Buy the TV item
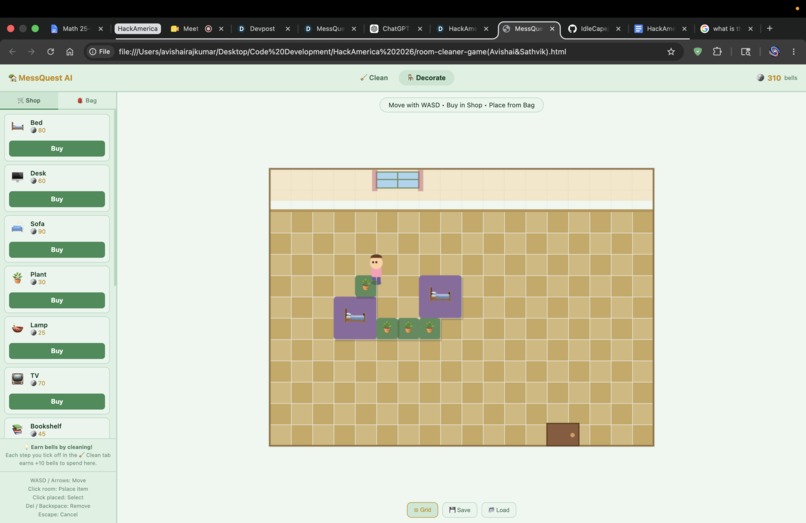The image size is (806, 523). coord(57,401)
